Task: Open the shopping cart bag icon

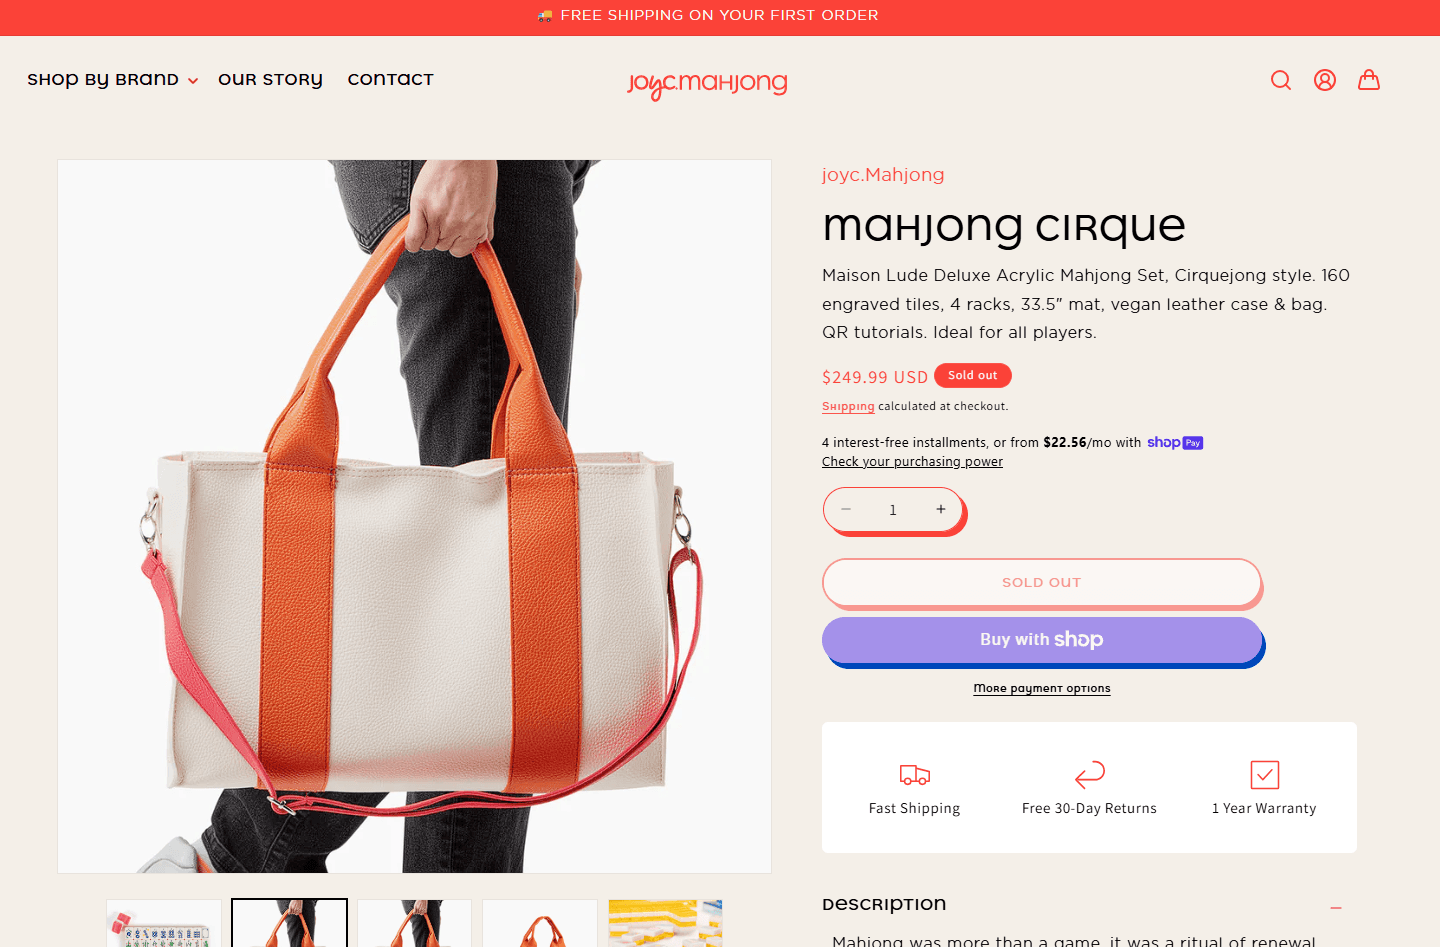Action: pyautogui.click(x=1369, y=80)
